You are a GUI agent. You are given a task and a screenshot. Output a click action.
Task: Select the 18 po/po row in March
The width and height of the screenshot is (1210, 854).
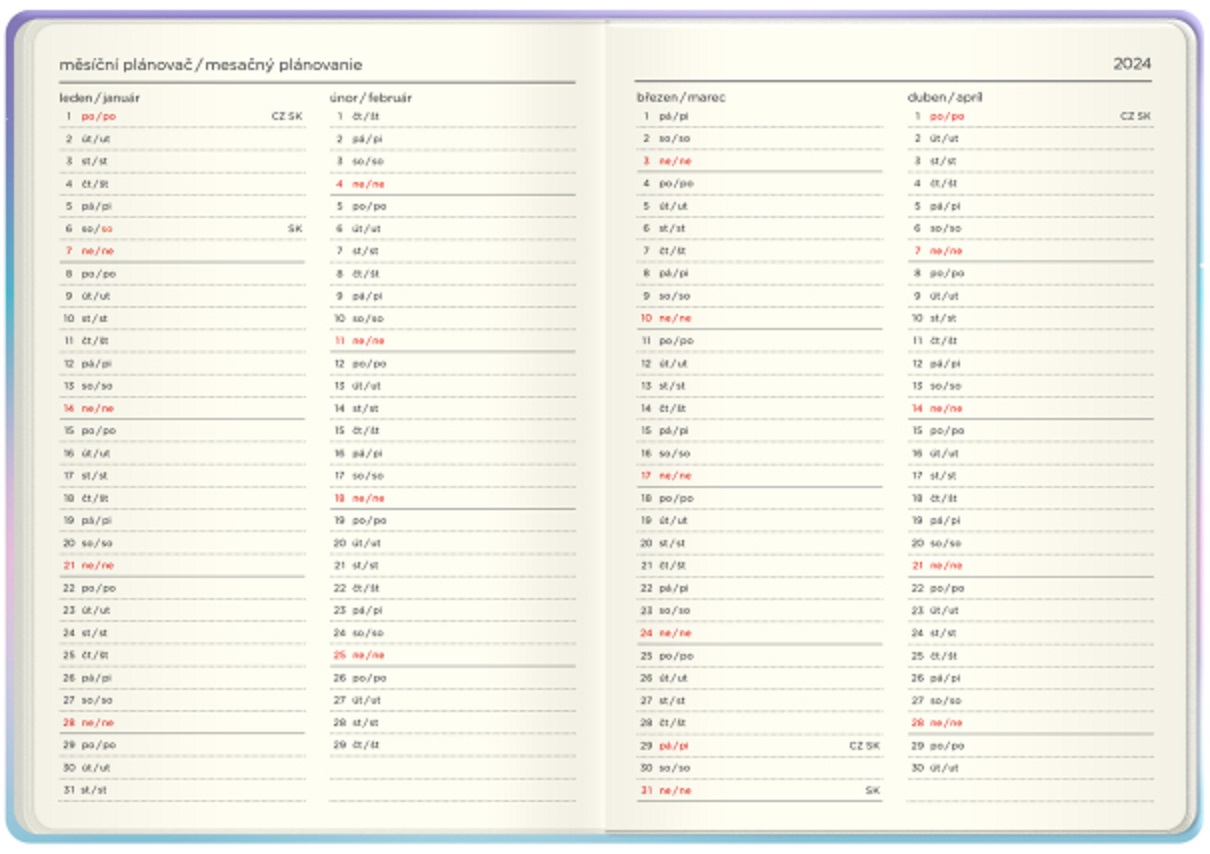click(760, 498)
